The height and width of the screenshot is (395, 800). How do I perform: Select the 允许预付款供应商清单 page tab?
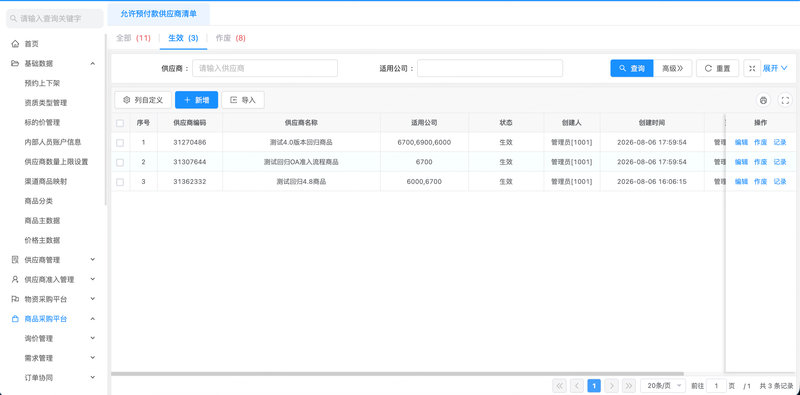[159, 14]
